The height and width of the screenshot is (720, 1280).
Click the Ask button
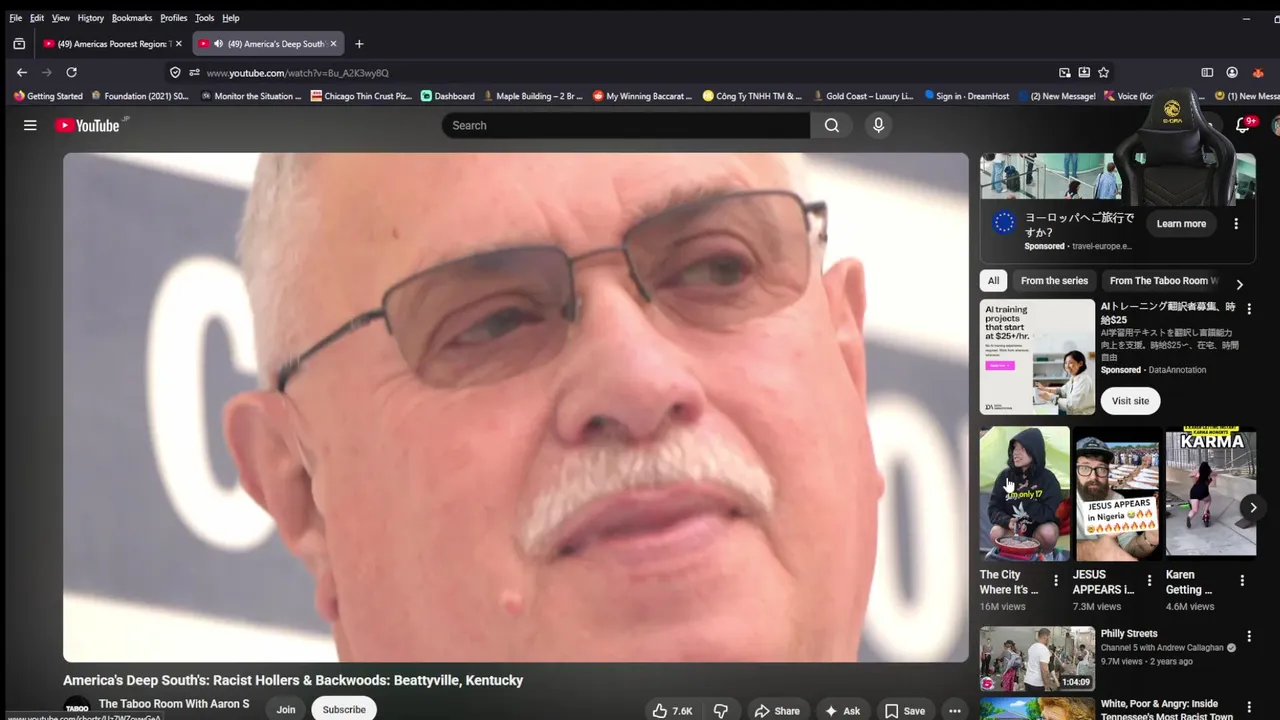tap(842, 711)
